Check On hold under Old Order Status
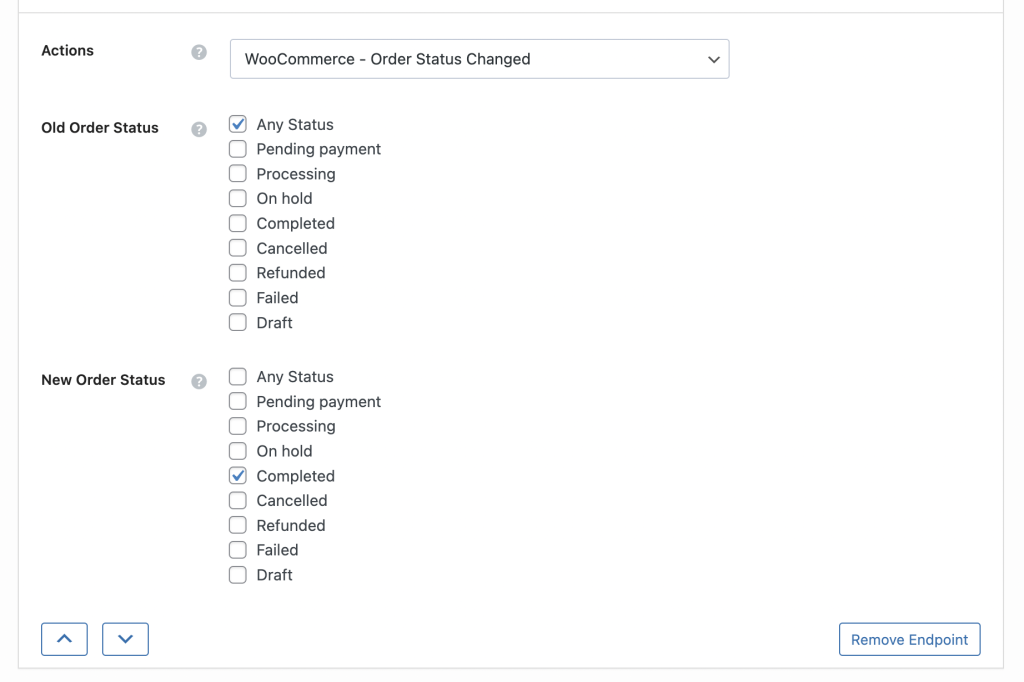1024x682 pixels. (x=237, y=198)
